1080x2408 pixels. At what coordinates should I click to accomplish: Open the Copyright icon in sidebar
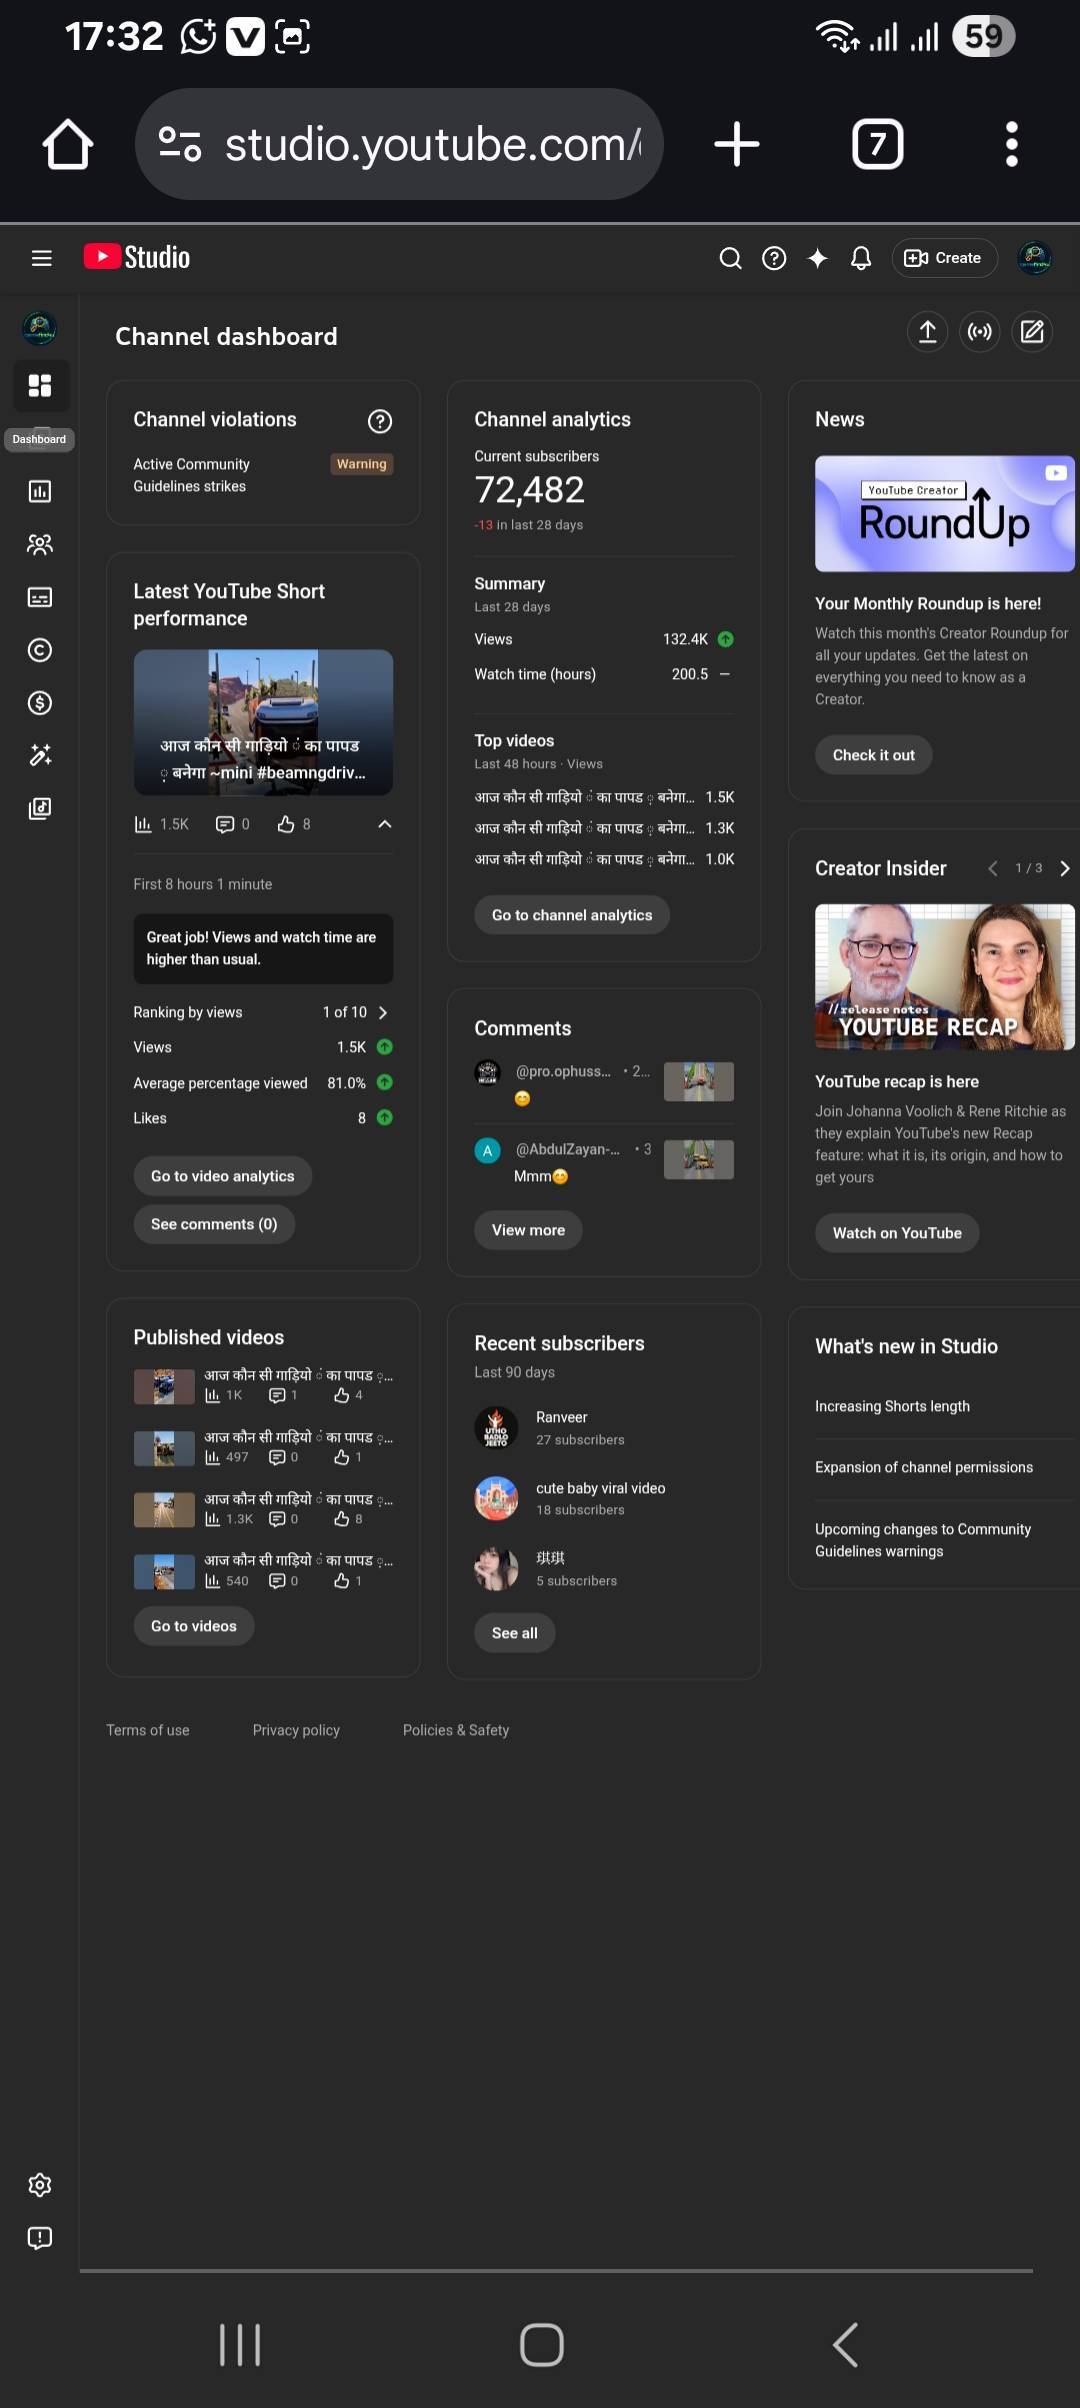coord(40,650)
